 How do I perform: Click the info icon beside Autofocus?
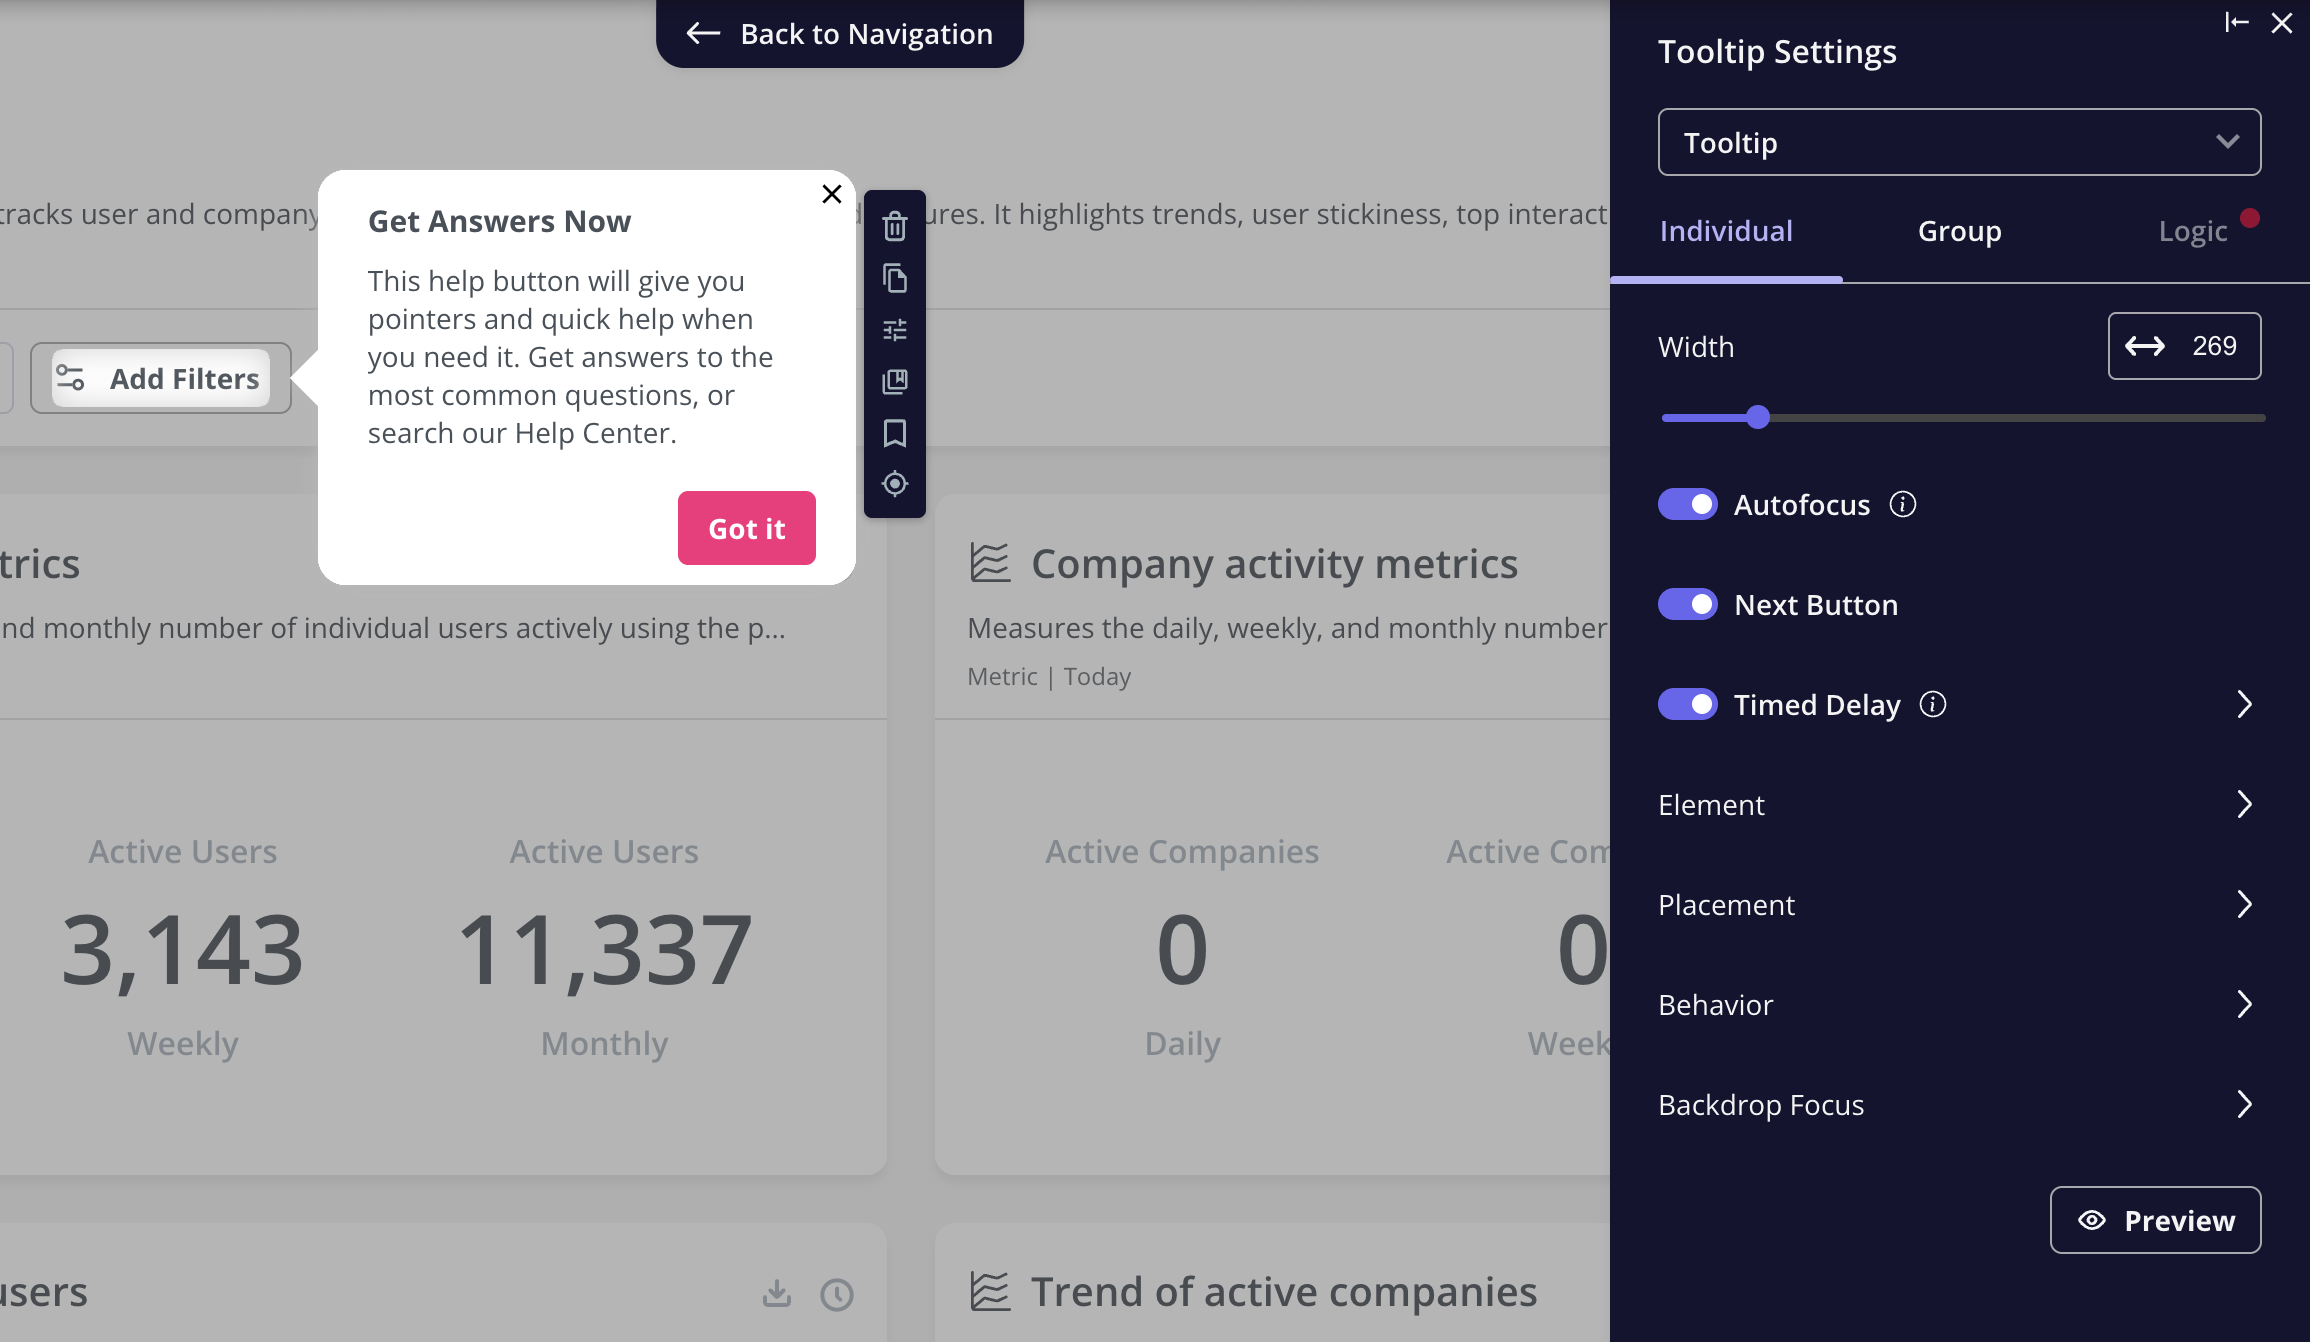pyautogui.click(x=1903, y=504)
